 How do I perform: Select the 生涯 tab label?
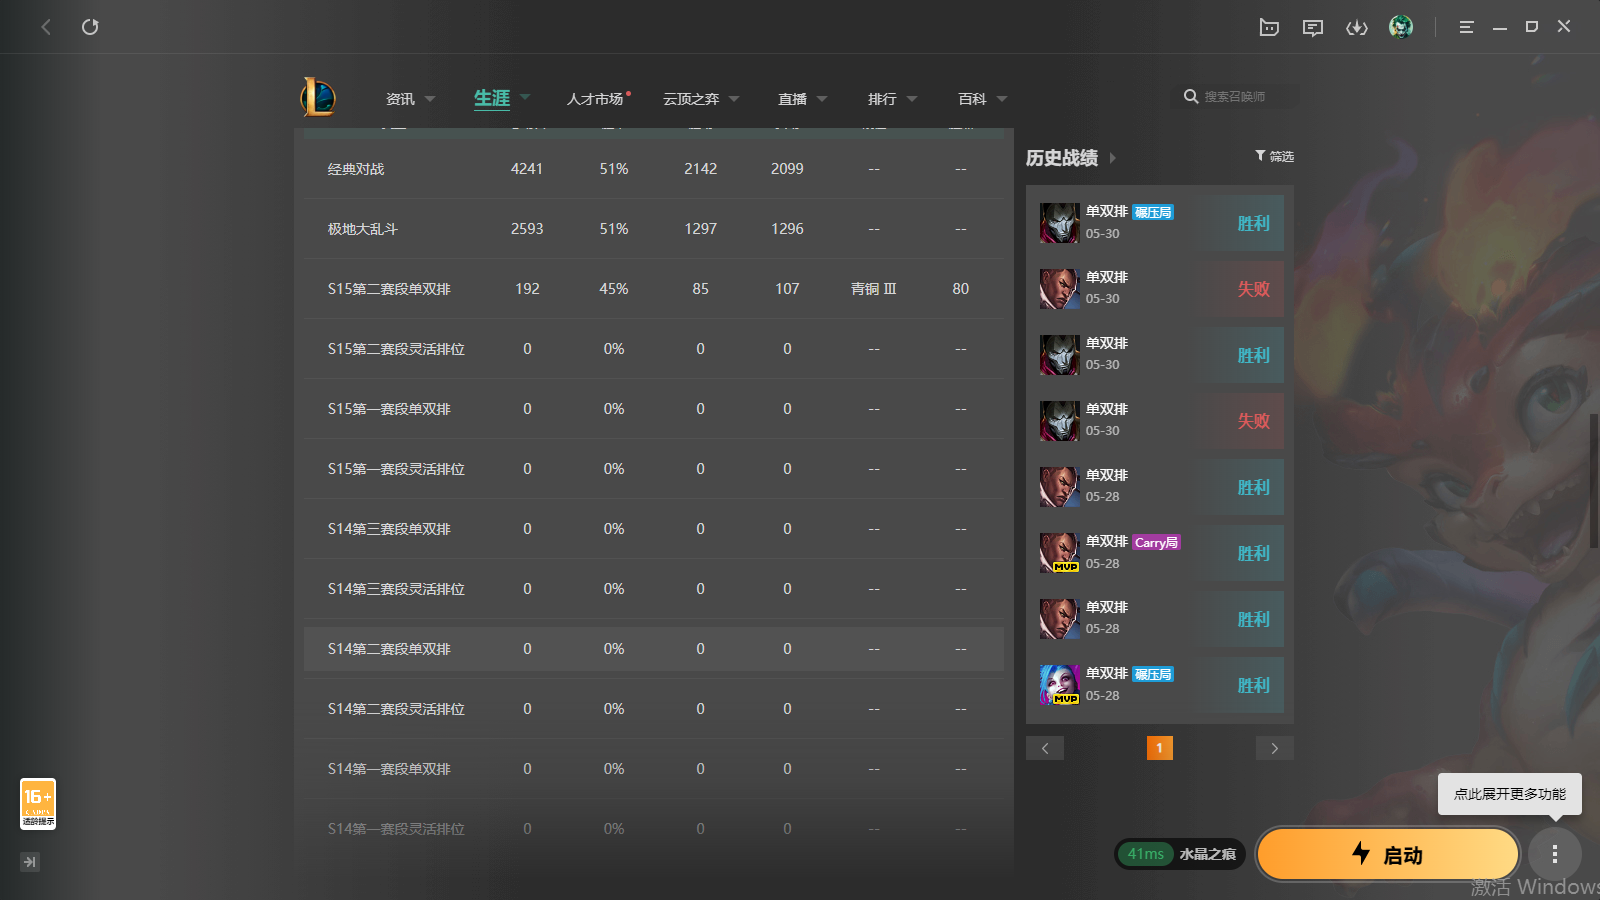[x=492, y=98]
